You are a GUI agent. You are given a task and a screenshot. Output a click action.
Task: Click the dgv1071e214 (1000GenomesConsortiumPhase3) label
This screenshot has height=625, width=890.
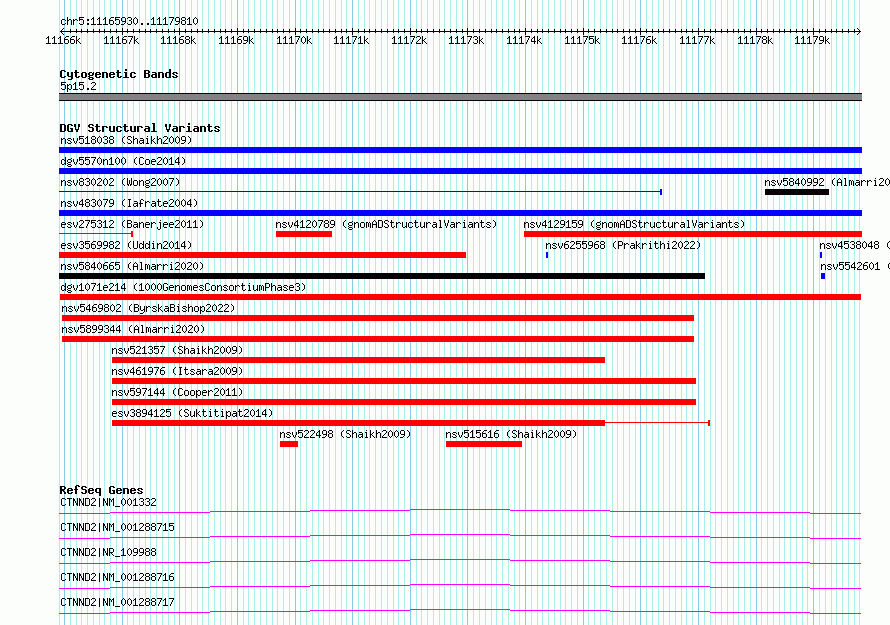[x=183, y=287]
